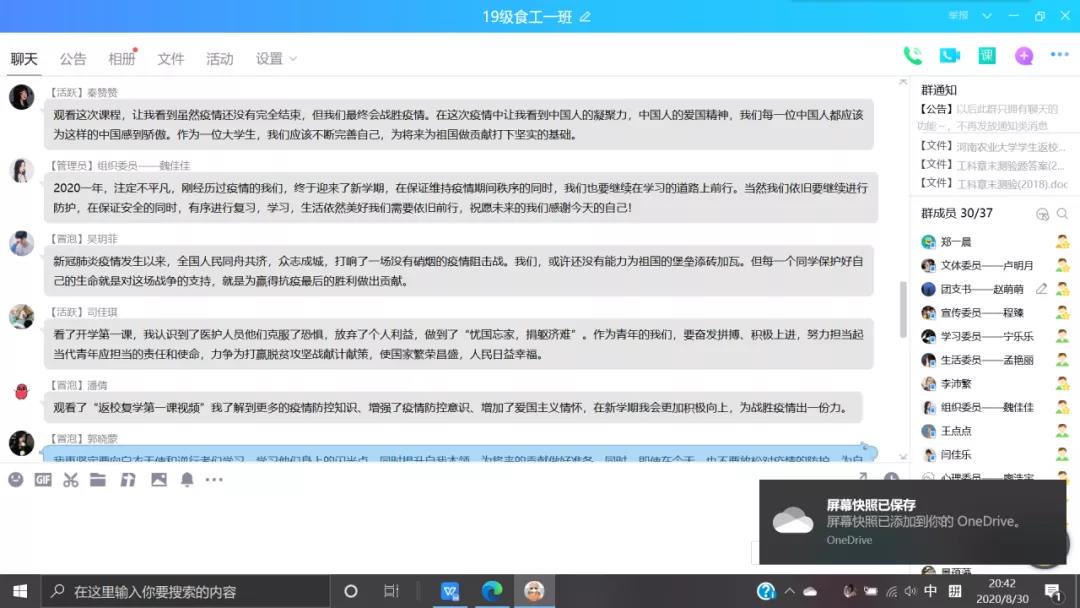Switch to the 文件 tab
The height and width of the screenshot is (608, 1080).
[x=171, y=59]
